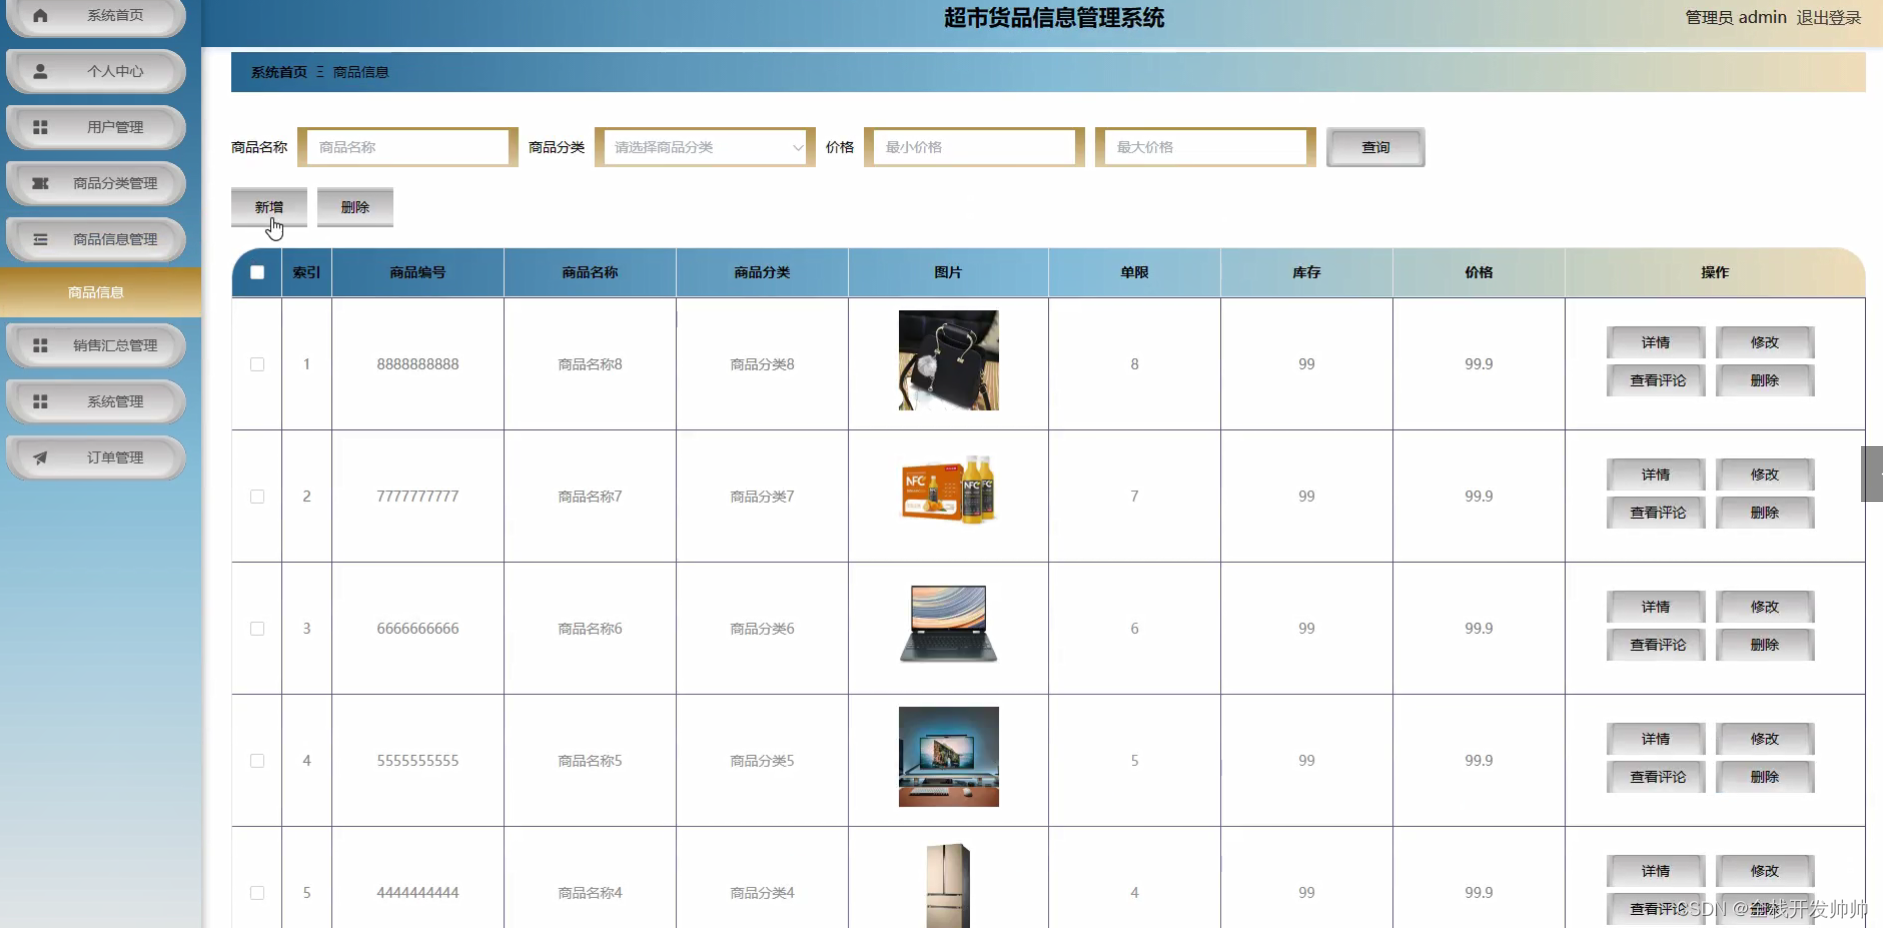1883x928 pixels.
Task: Open 商品信息管理 using its list icon
Action: coord(41,239)
